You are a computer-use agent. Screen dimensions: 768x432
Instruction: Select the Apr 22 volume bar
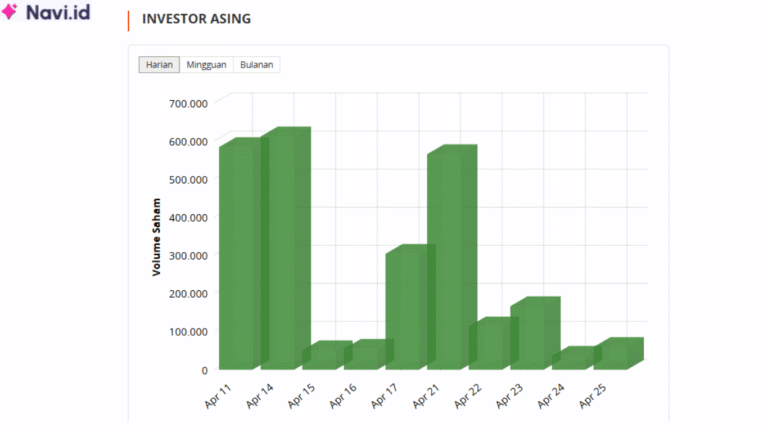tap(489, 345)
